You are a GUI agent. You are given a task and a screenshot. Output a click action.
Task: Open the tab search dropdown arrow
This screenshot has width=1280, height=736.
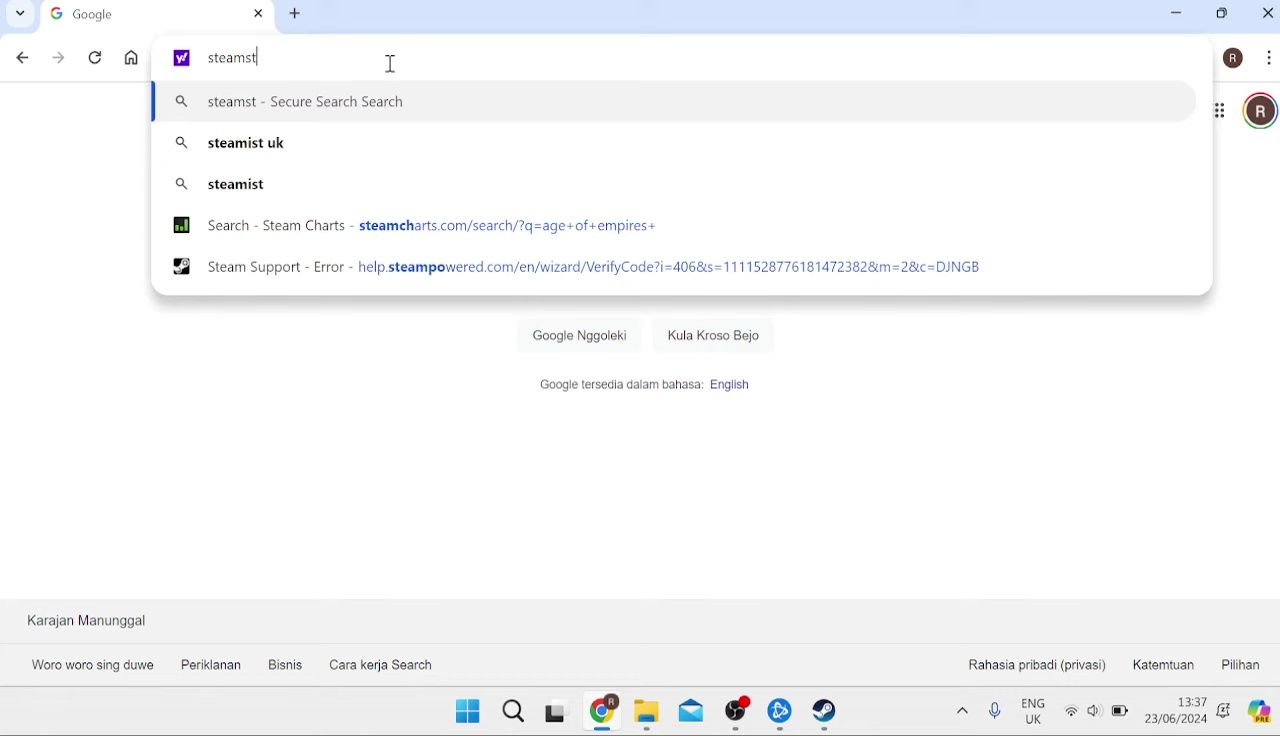pyautogui.click(x=20, y=14)
